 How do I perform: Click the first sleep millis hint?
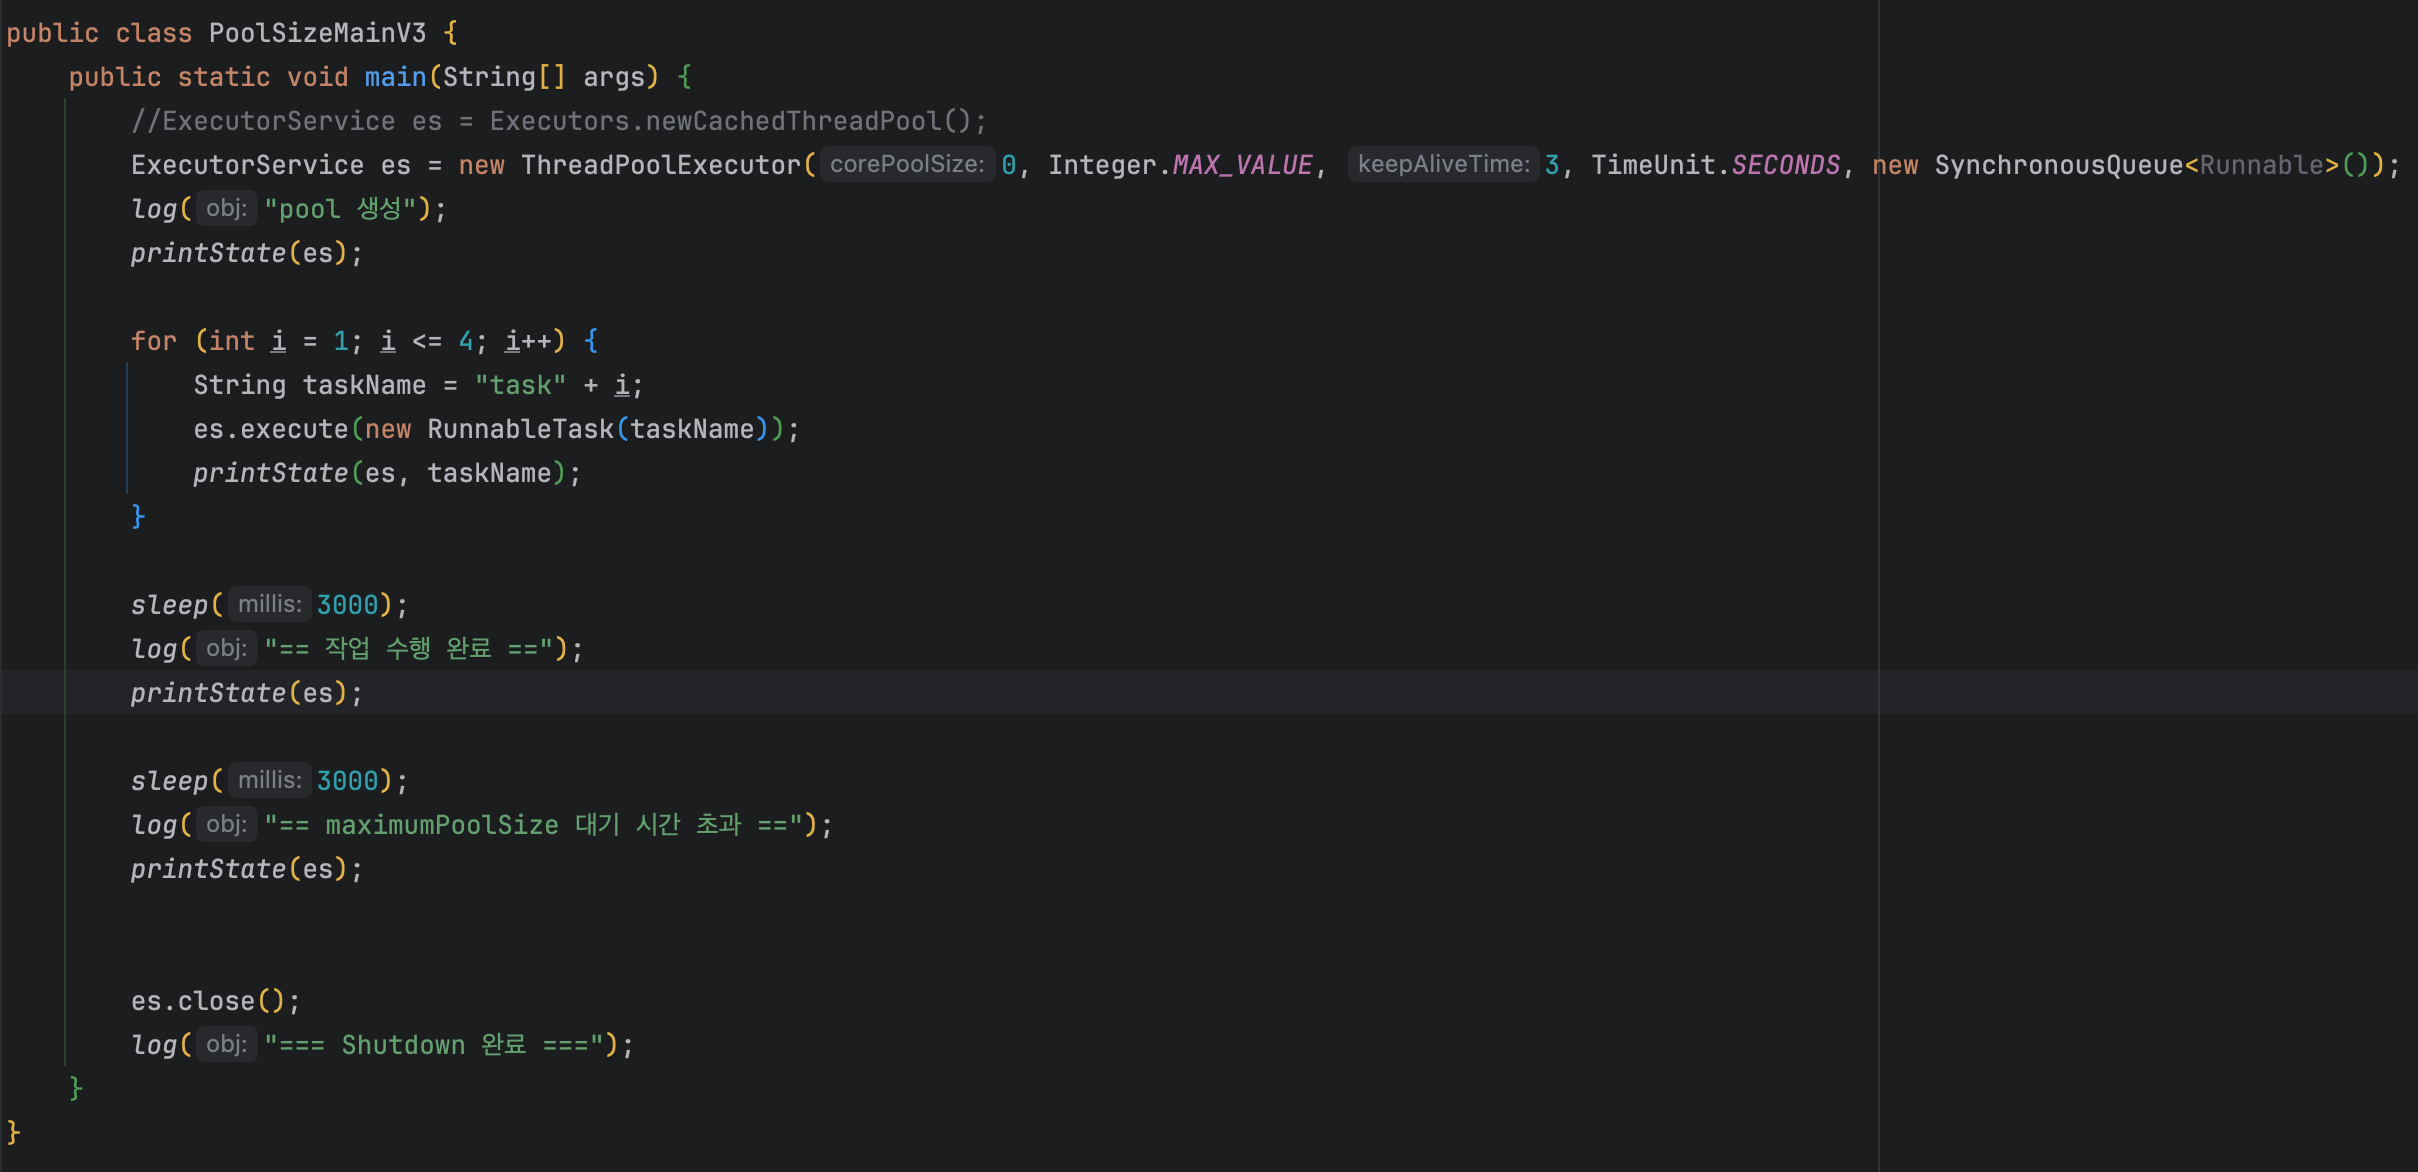[x=269, y=604]
